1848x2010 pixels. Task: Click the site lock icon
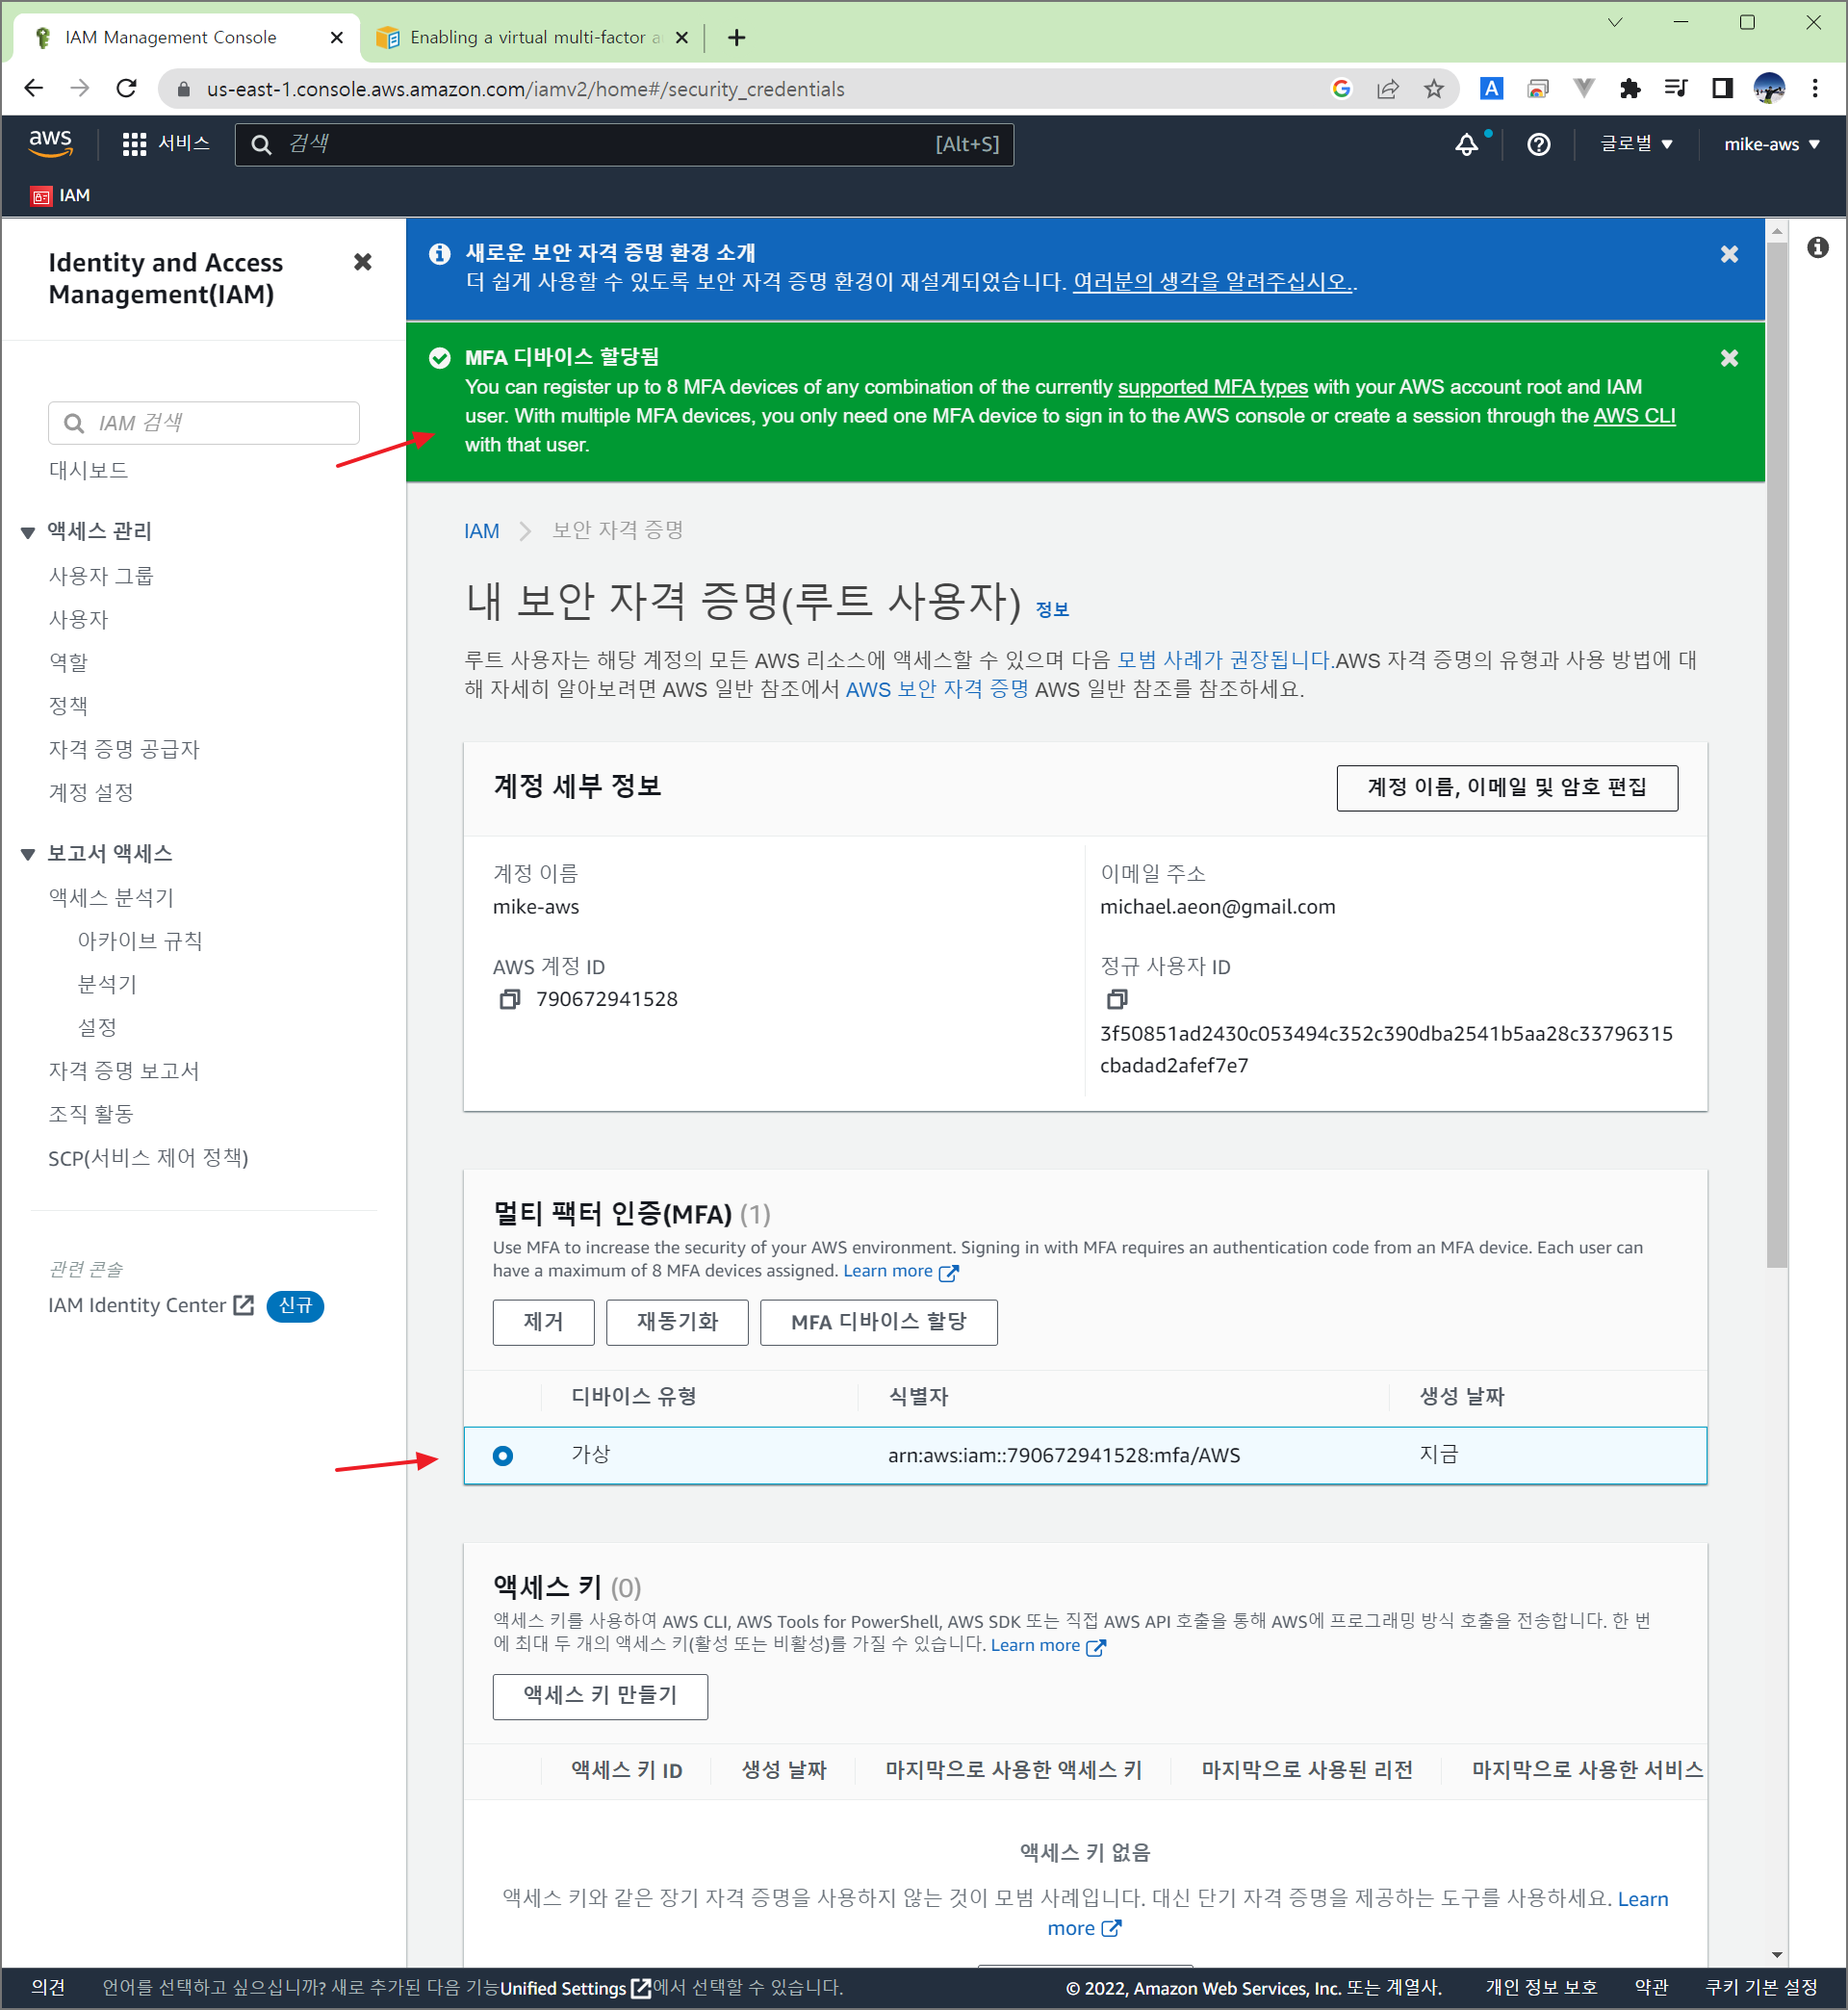click(183, 89)
